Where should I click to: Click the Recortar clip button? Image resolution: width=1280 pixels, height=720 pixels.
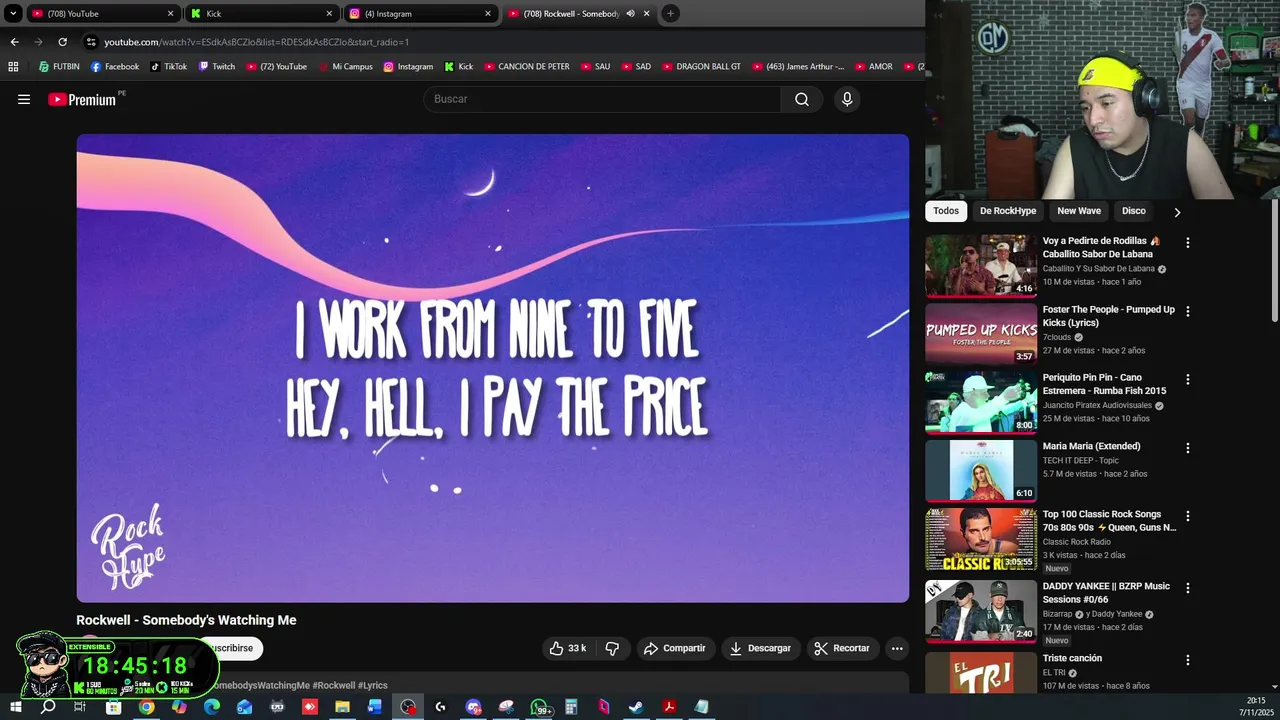click(842, 648)
